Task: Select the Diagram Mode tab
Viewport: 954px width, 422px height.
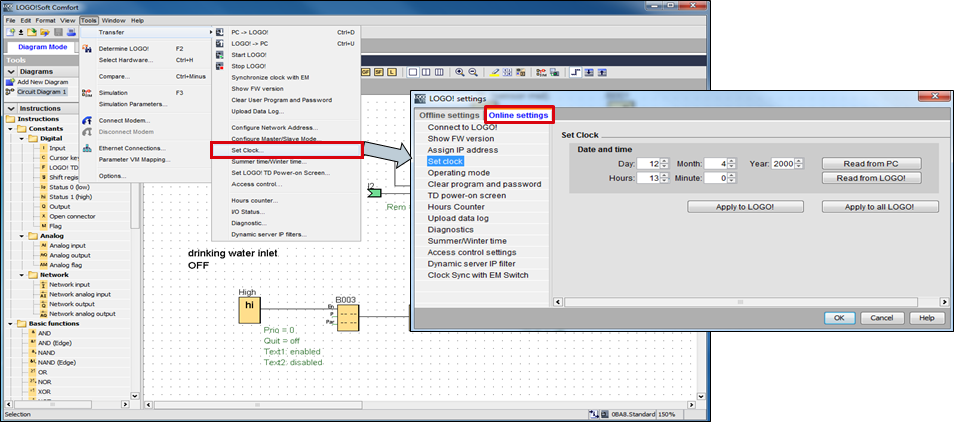Action: pos(43,47)
